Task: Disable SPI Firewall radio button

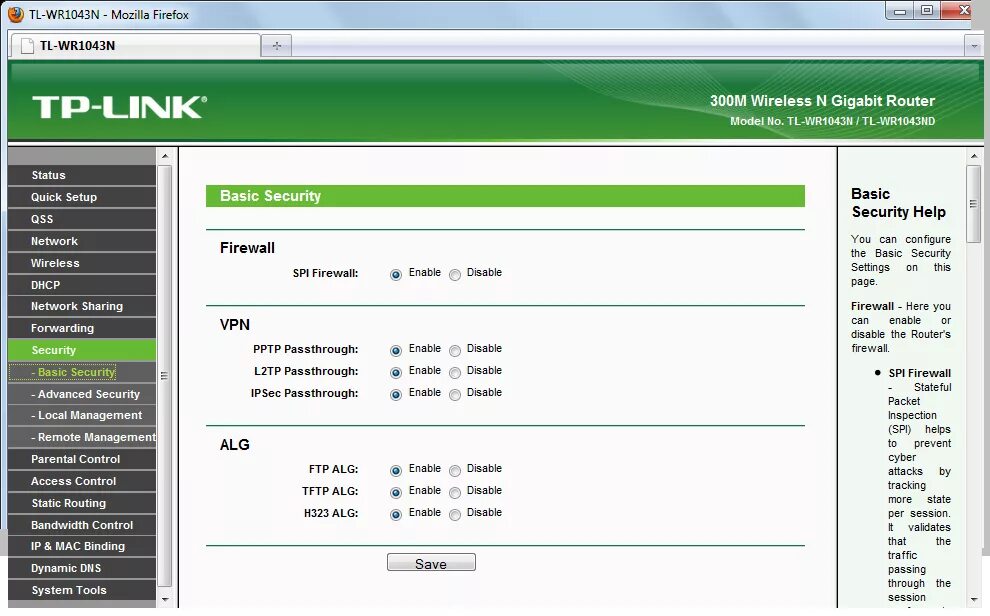Action: click(455, 275)
